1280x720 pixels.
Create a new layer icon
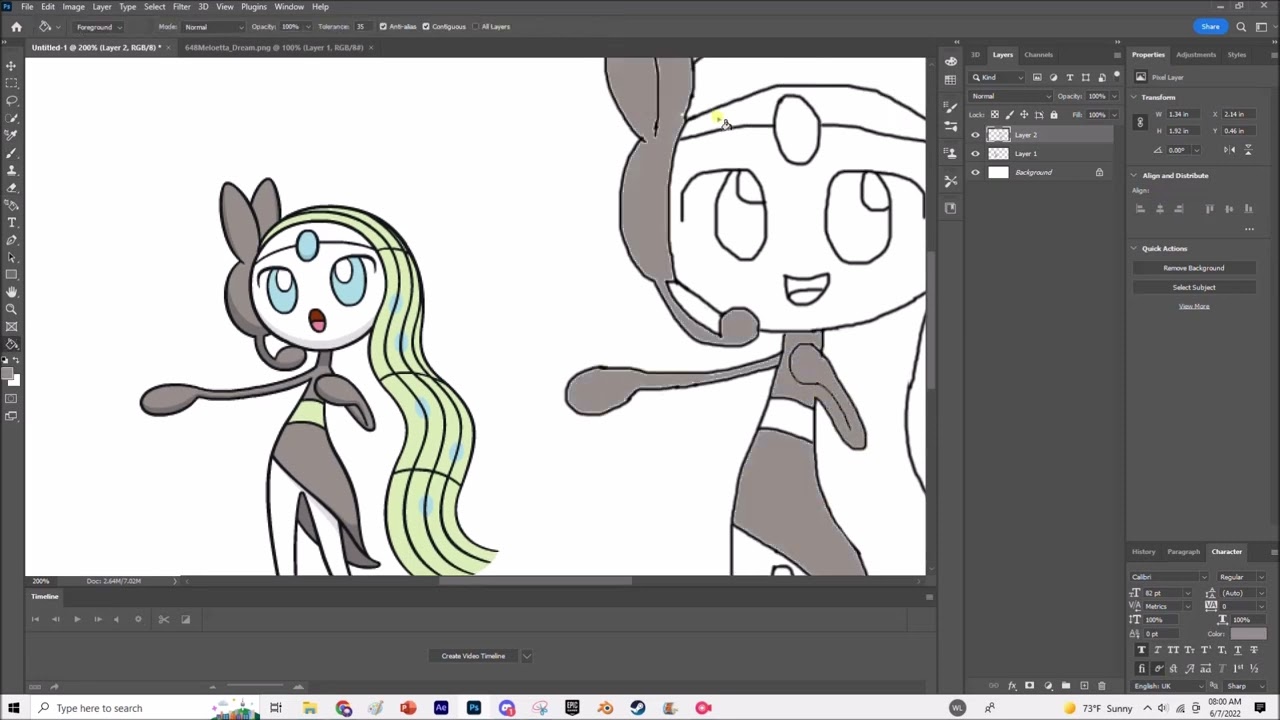point(1084,686)
